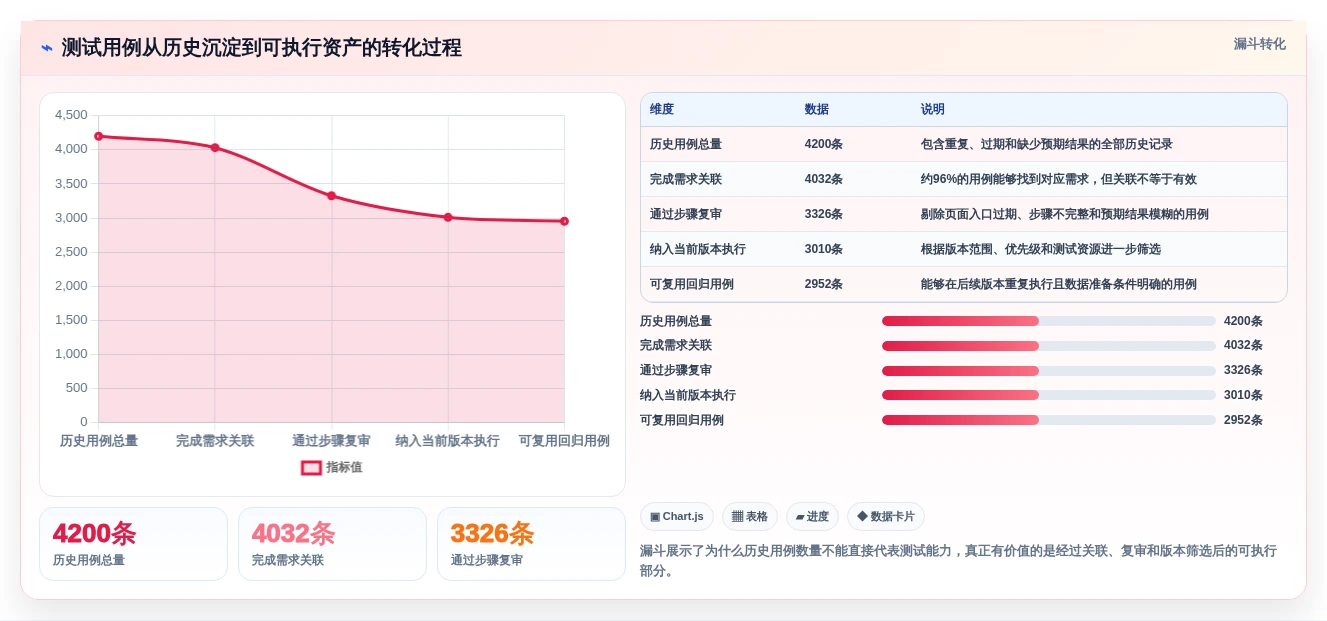Click description starting 约96%的用例
Viewport: 1327px width, 621px height.
click(x=1058, y=179)
